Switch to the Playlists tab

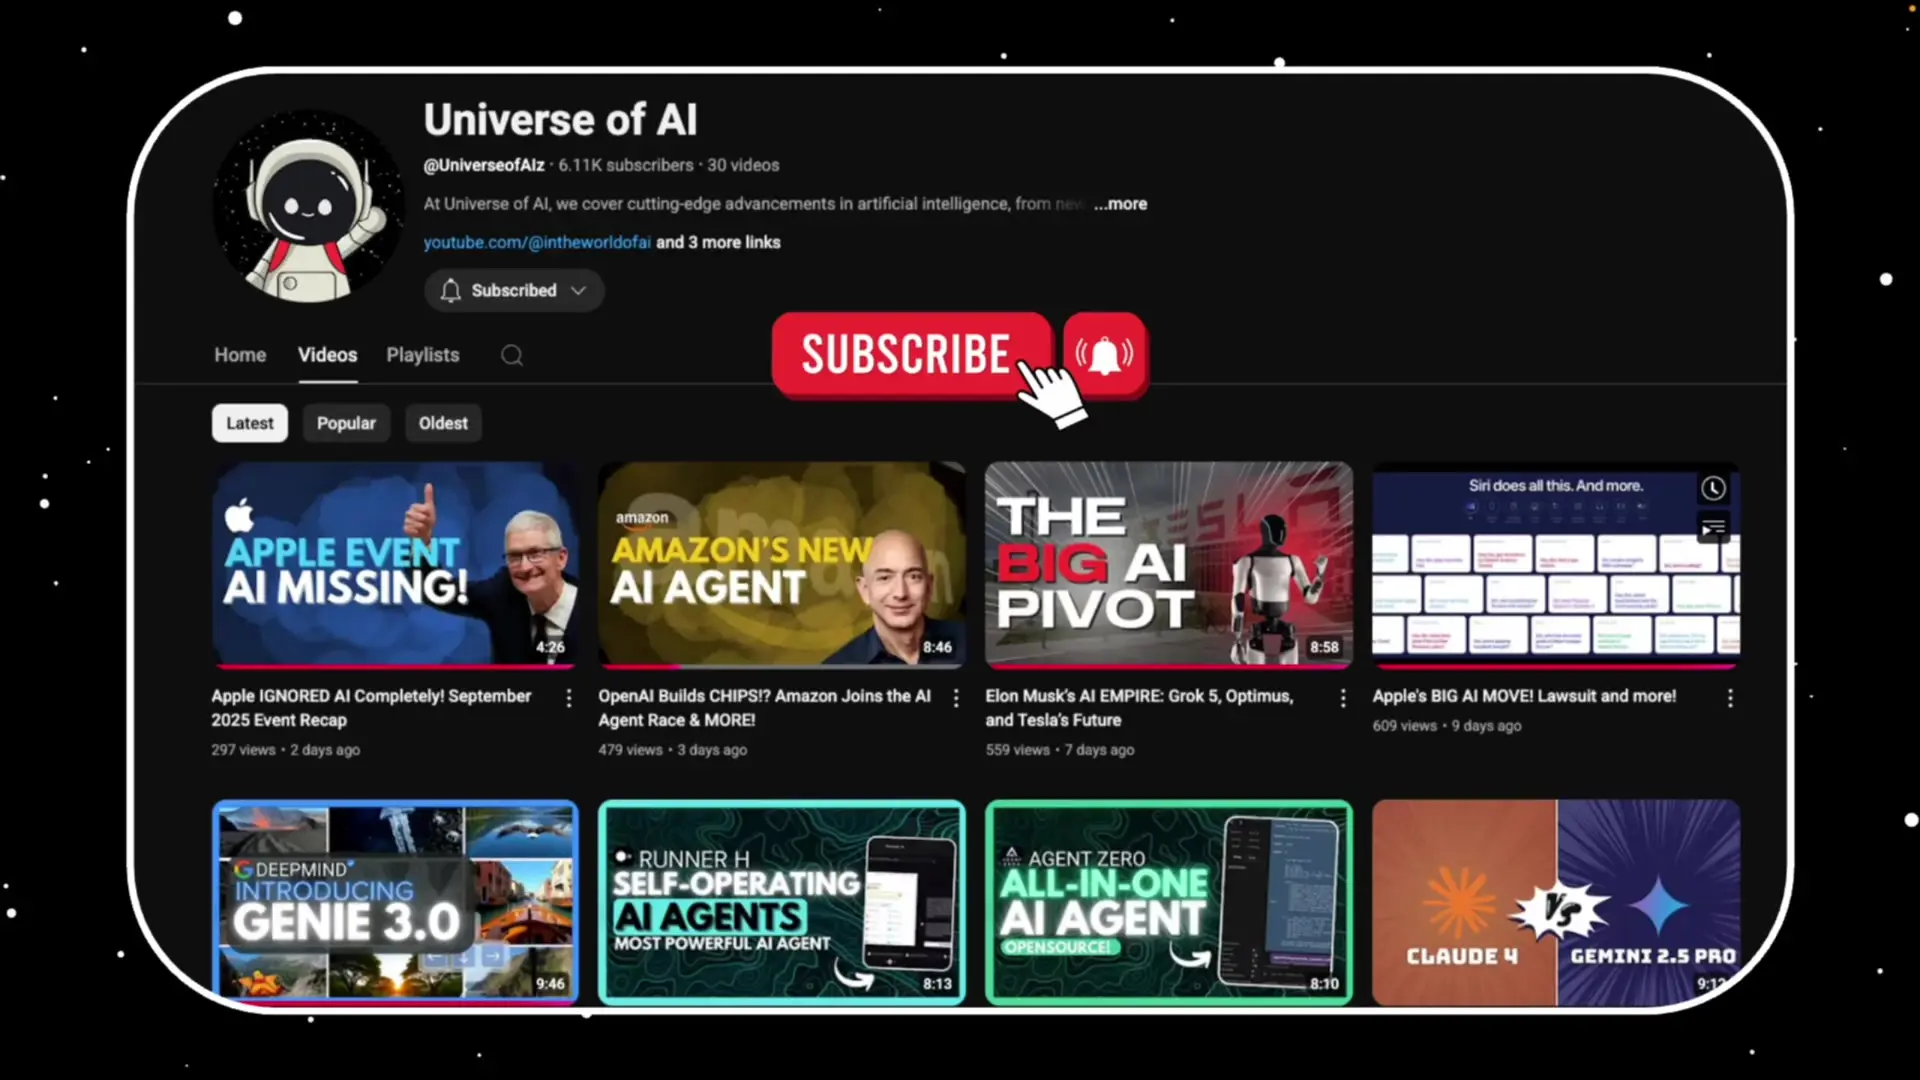pyautogui.click(x=423, y=355)
